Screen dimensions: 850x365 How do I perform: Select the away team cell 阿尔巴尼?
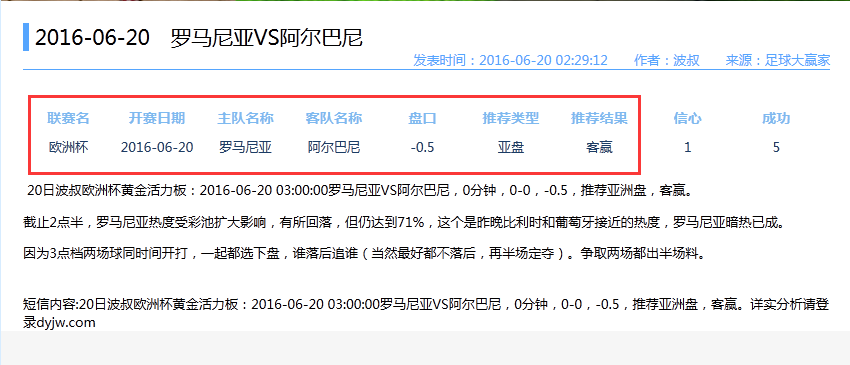333,147
